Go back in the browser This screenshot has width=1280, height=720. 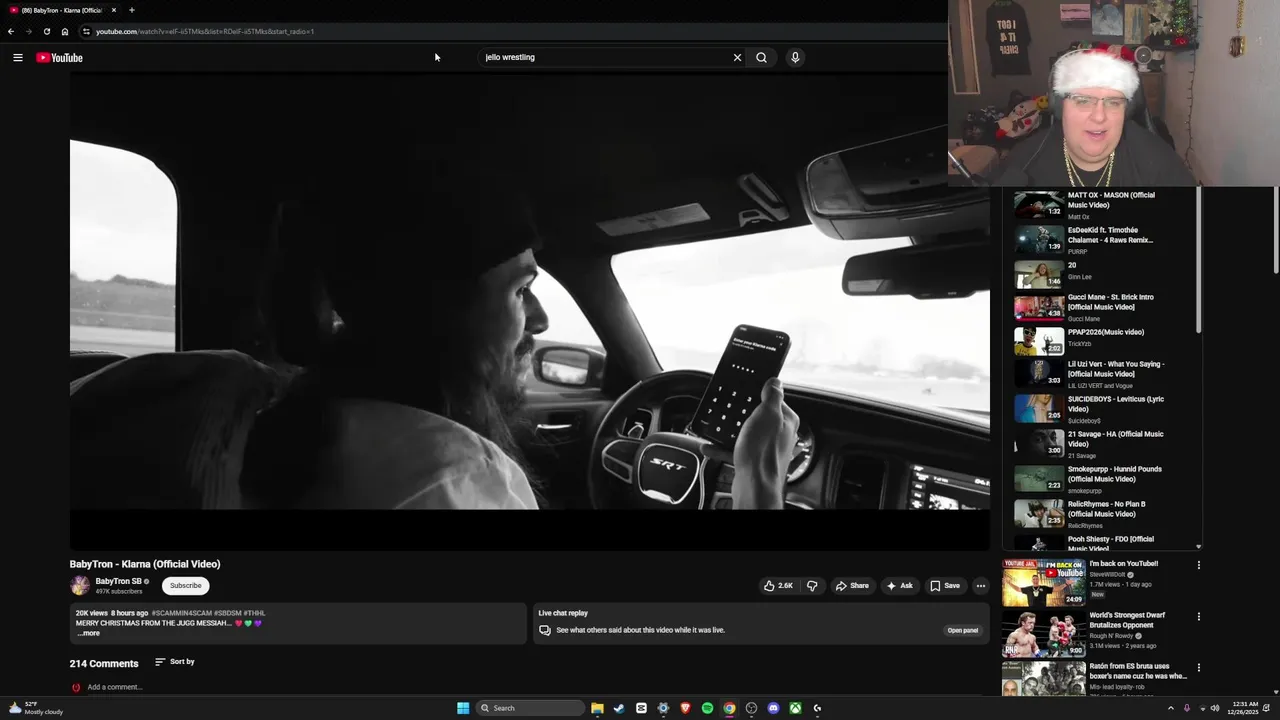coord(11,31)
